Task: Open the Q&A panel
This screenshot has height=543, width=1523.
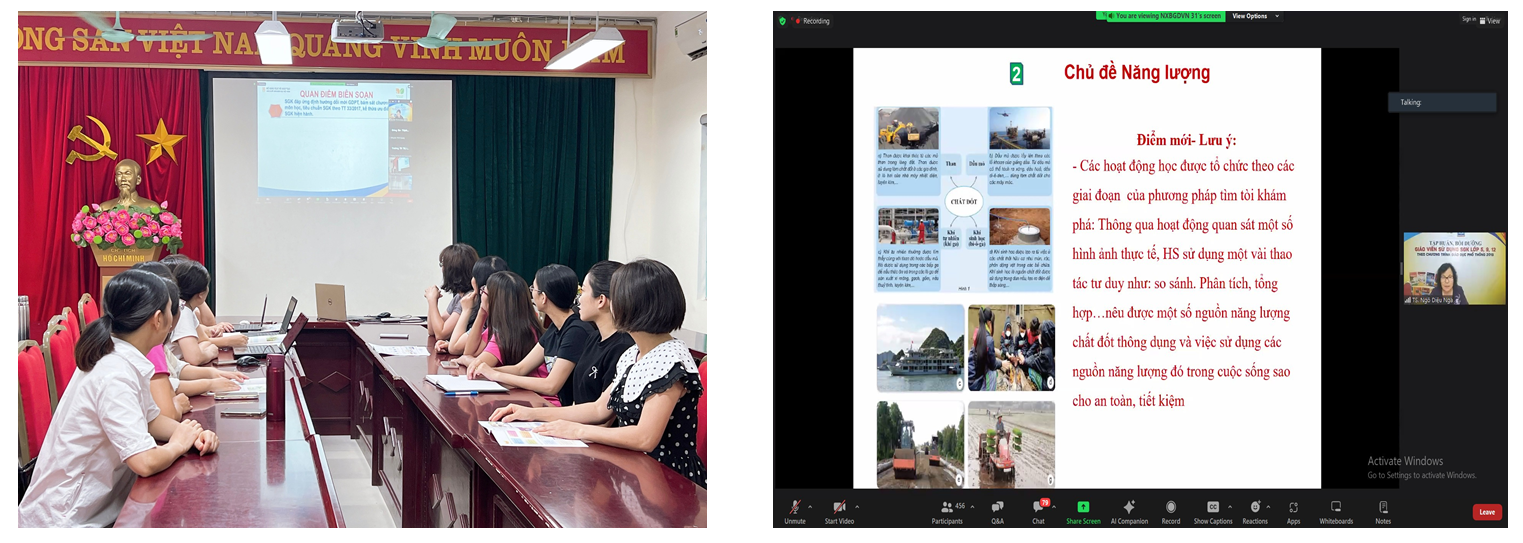Action: point(997,511)
